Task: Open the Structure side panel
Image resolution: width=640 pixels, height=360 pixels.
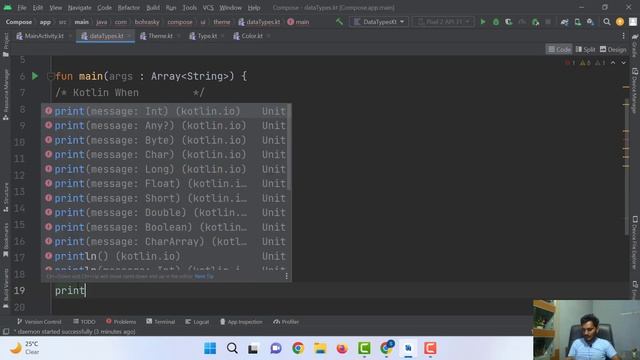Action: click(6, 197)
